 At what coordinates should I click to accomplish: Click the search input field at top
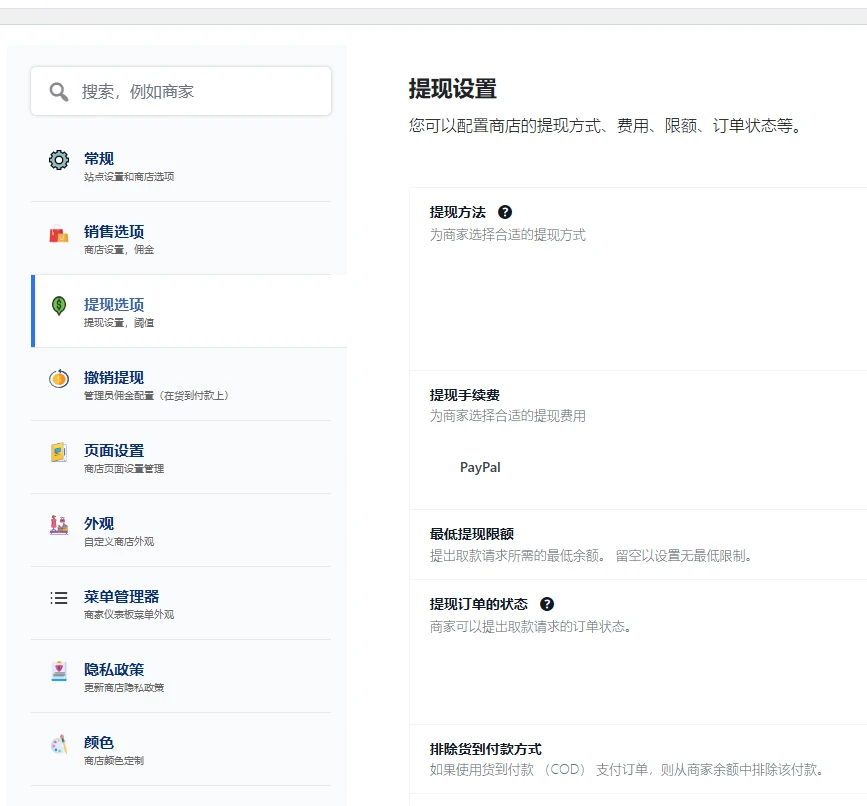[180, 90]
